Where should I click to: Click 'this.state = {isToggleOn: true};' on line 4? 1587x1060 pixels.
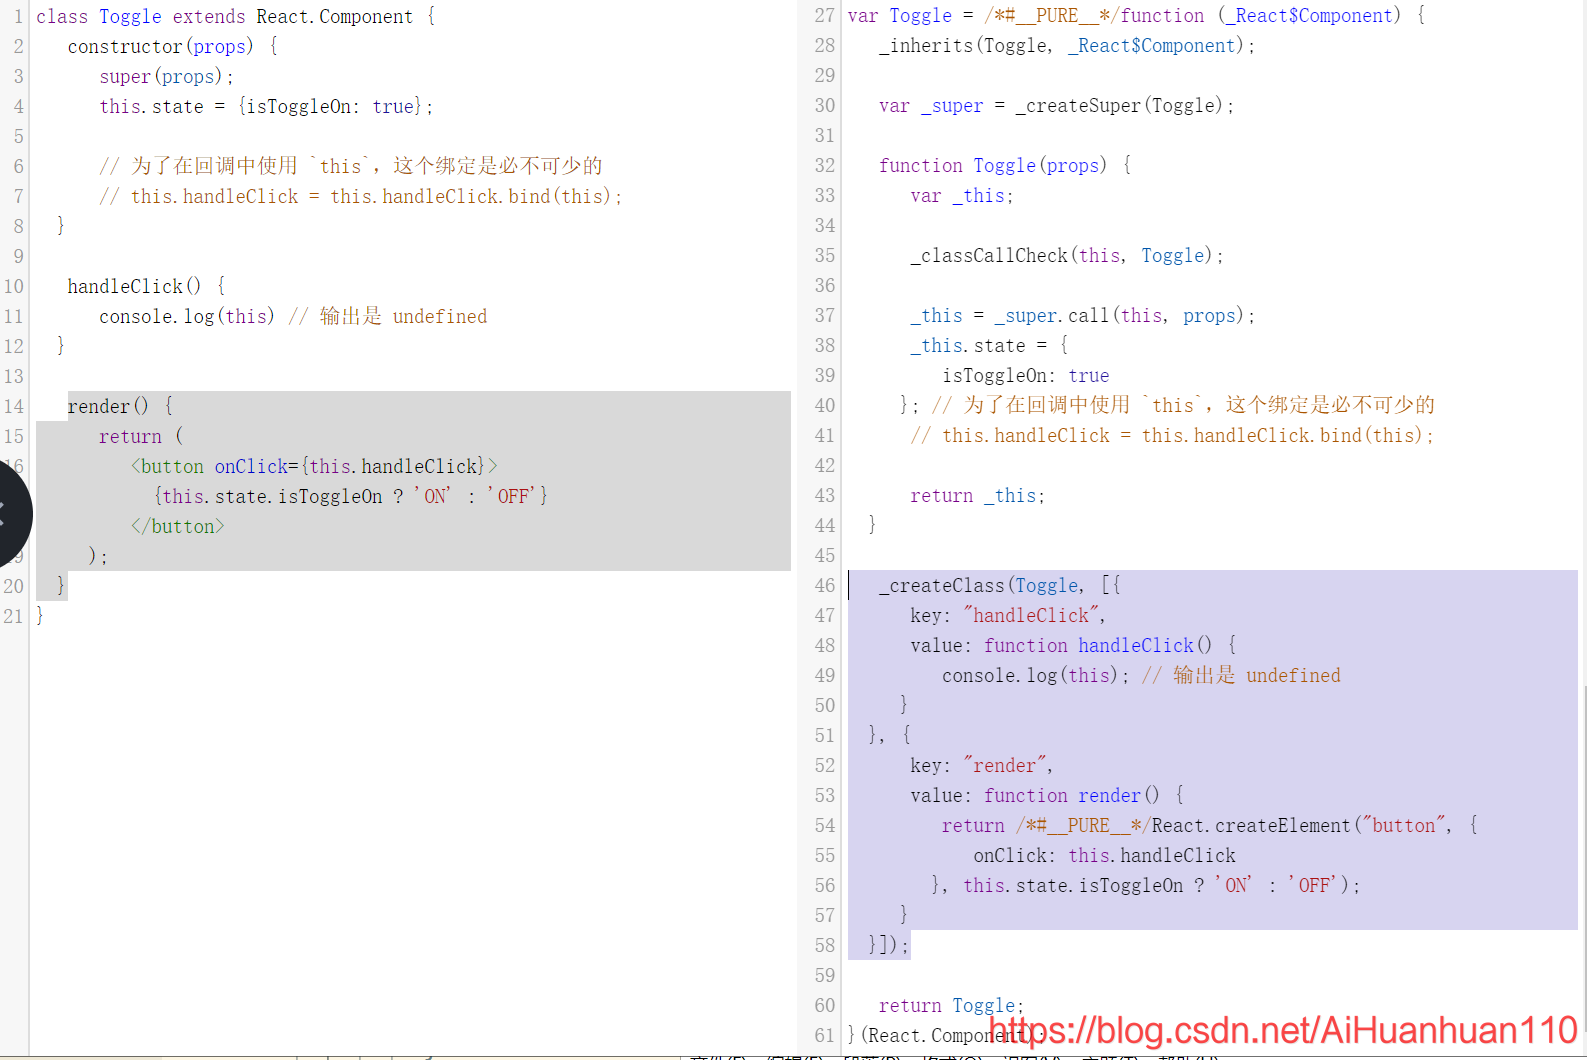click(266, 106)
